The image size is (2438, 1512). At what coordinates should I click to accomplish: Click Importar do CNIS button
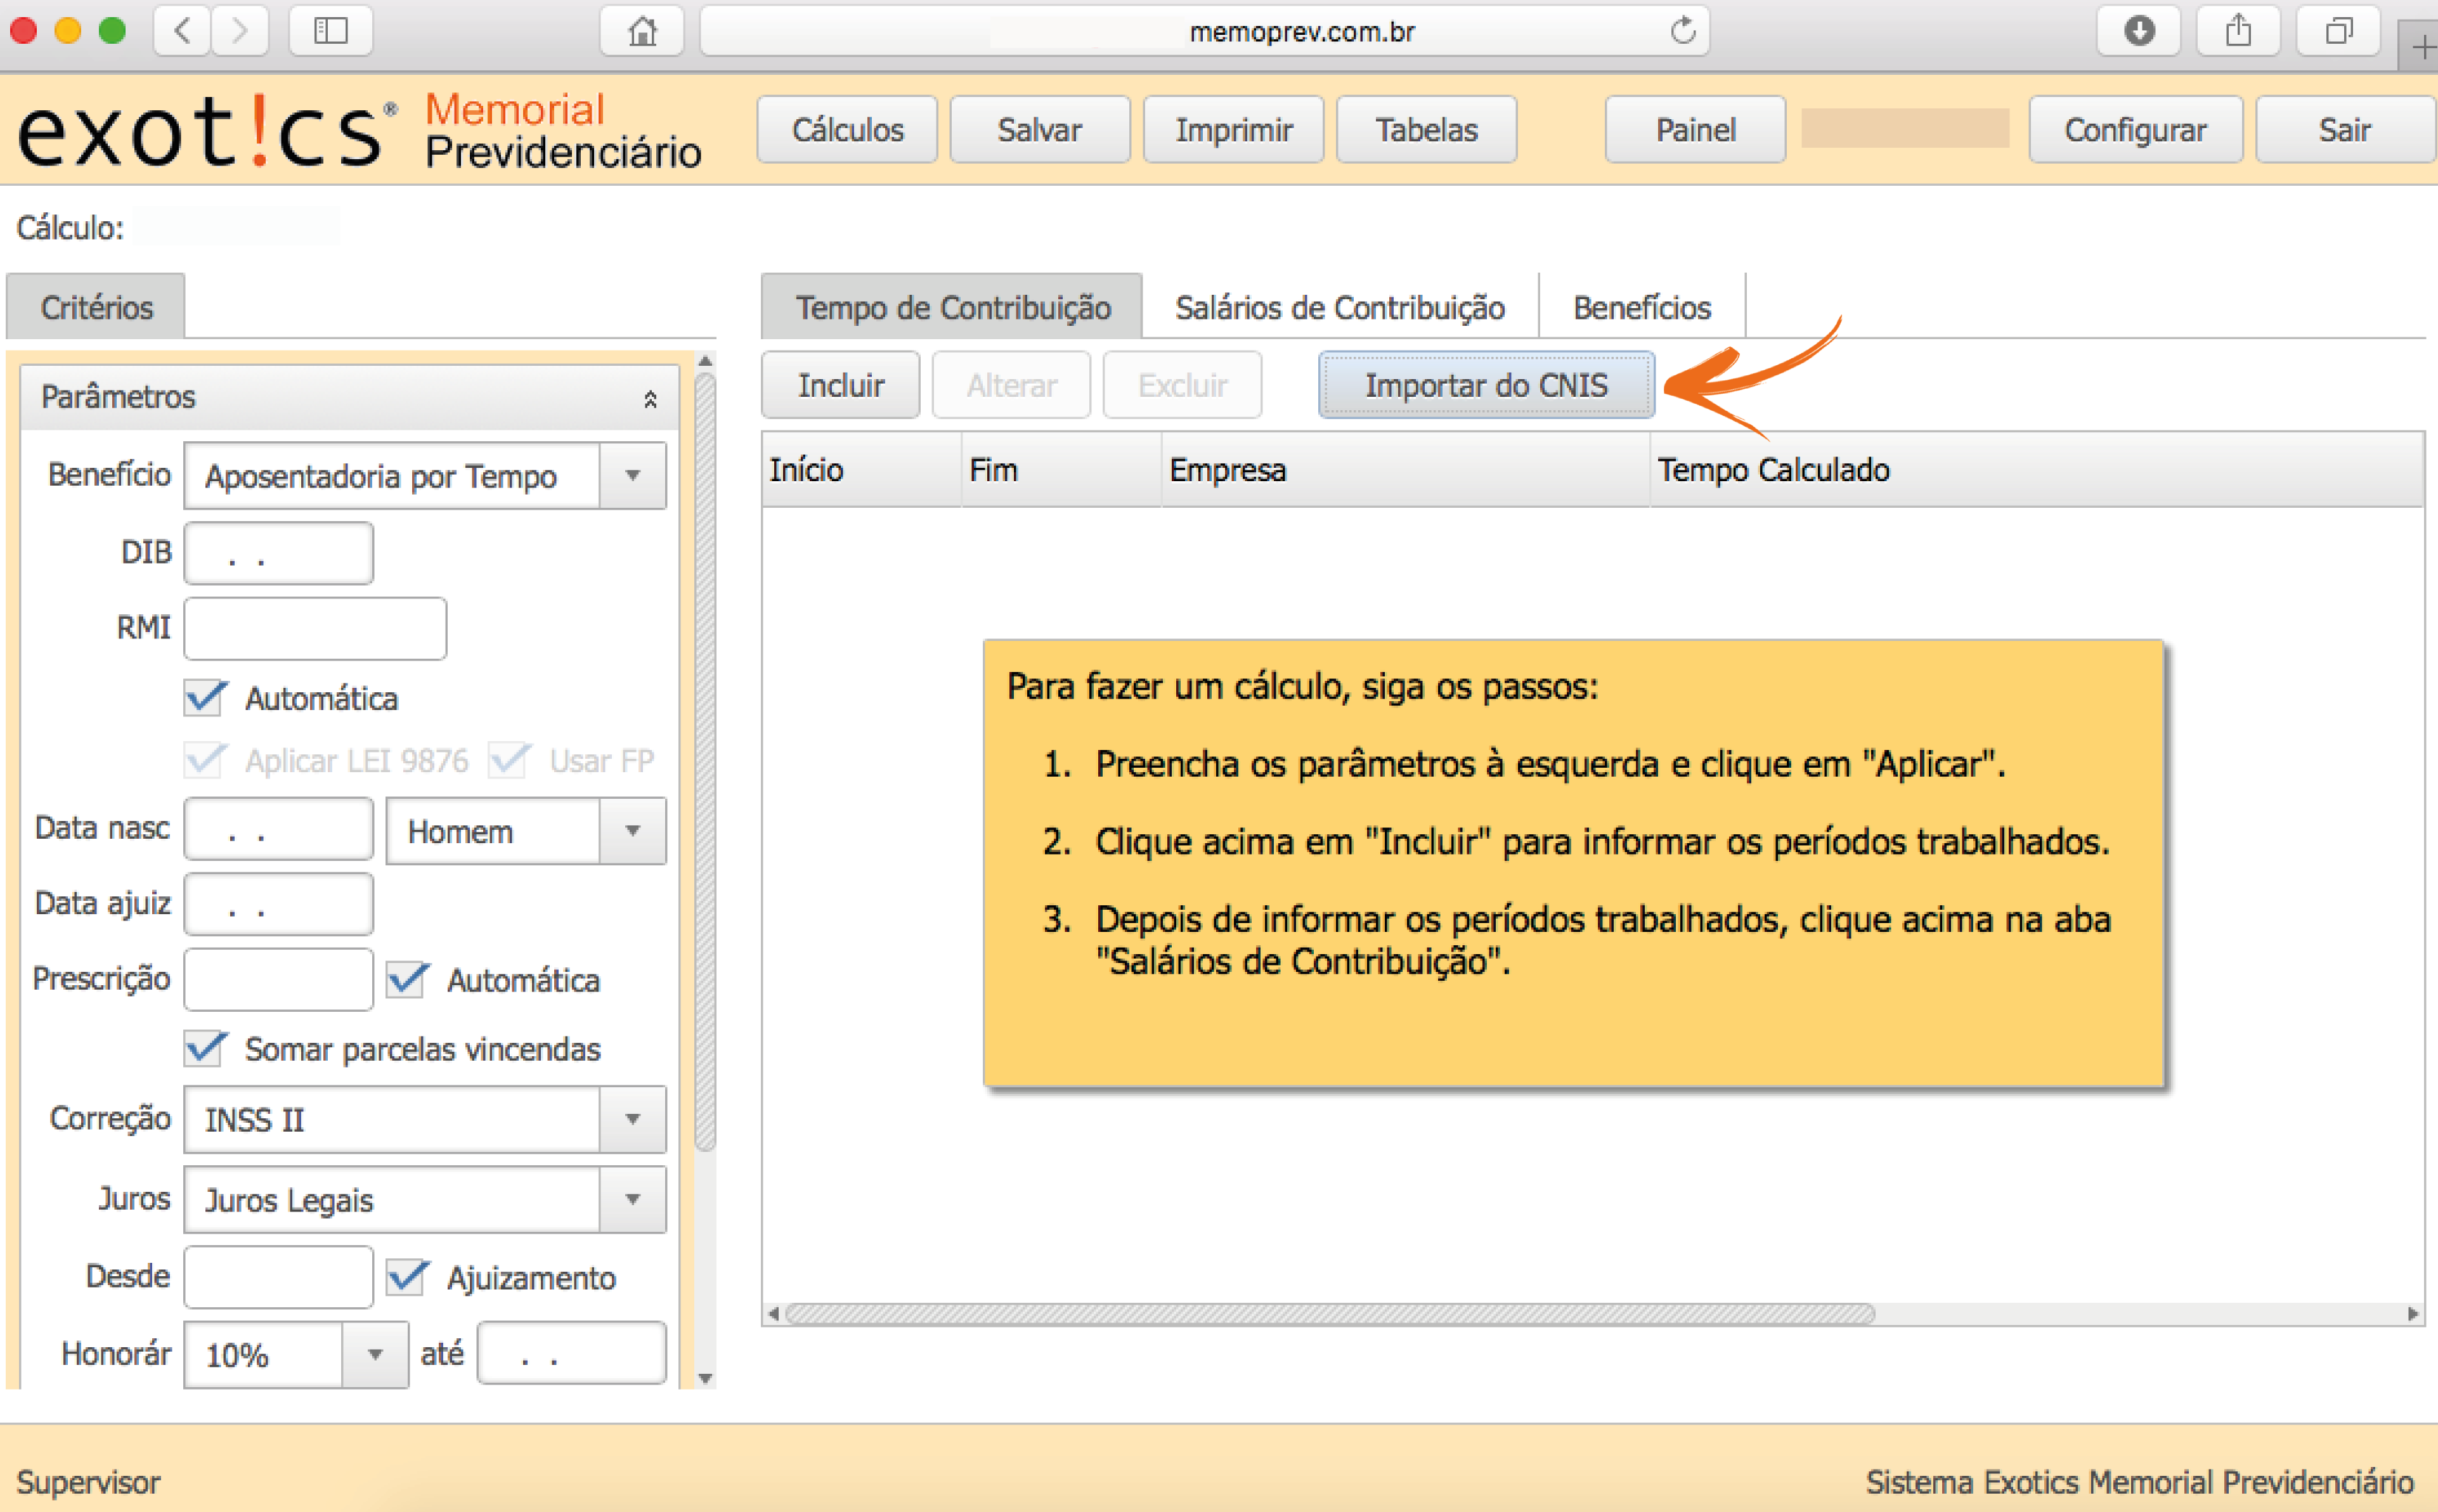tap(1486, 385)
